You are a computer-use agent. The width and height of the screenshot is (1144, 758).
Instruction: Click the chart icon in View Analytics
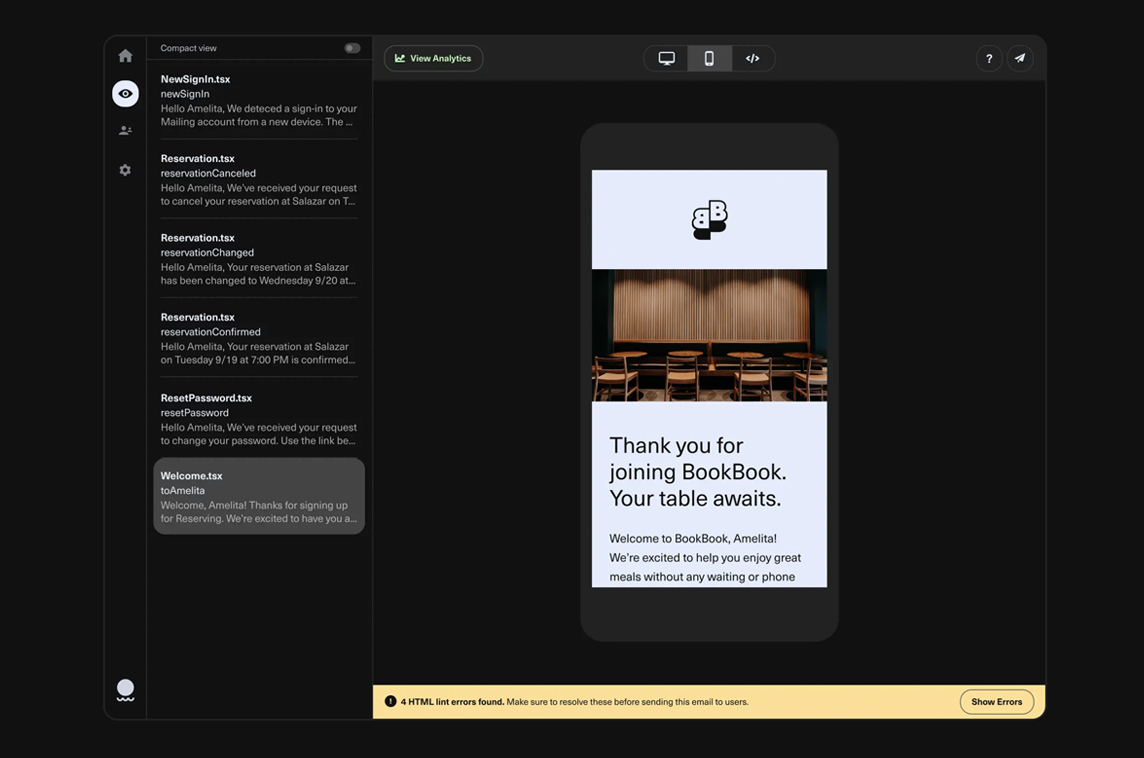click(x=400, y=58)
